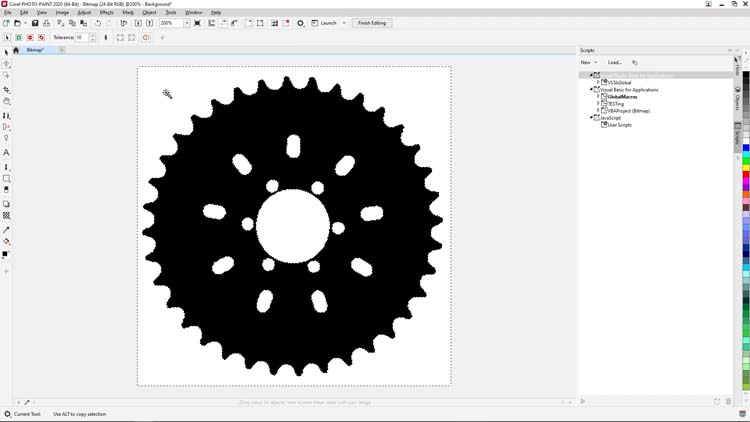Toggle the mask overlay icon on property bar

(x=146, y=37)
